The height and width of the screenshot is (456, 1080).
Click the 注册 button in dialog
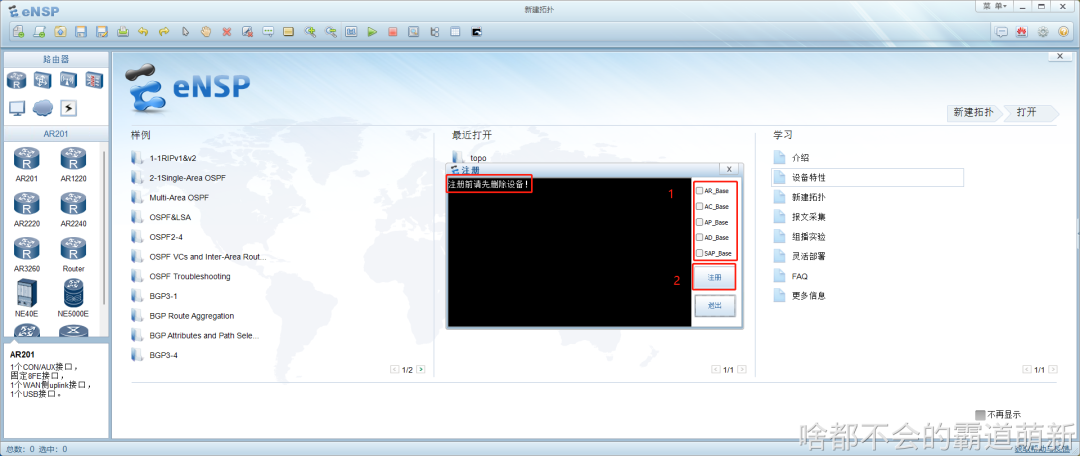click(x=715, y=277)
